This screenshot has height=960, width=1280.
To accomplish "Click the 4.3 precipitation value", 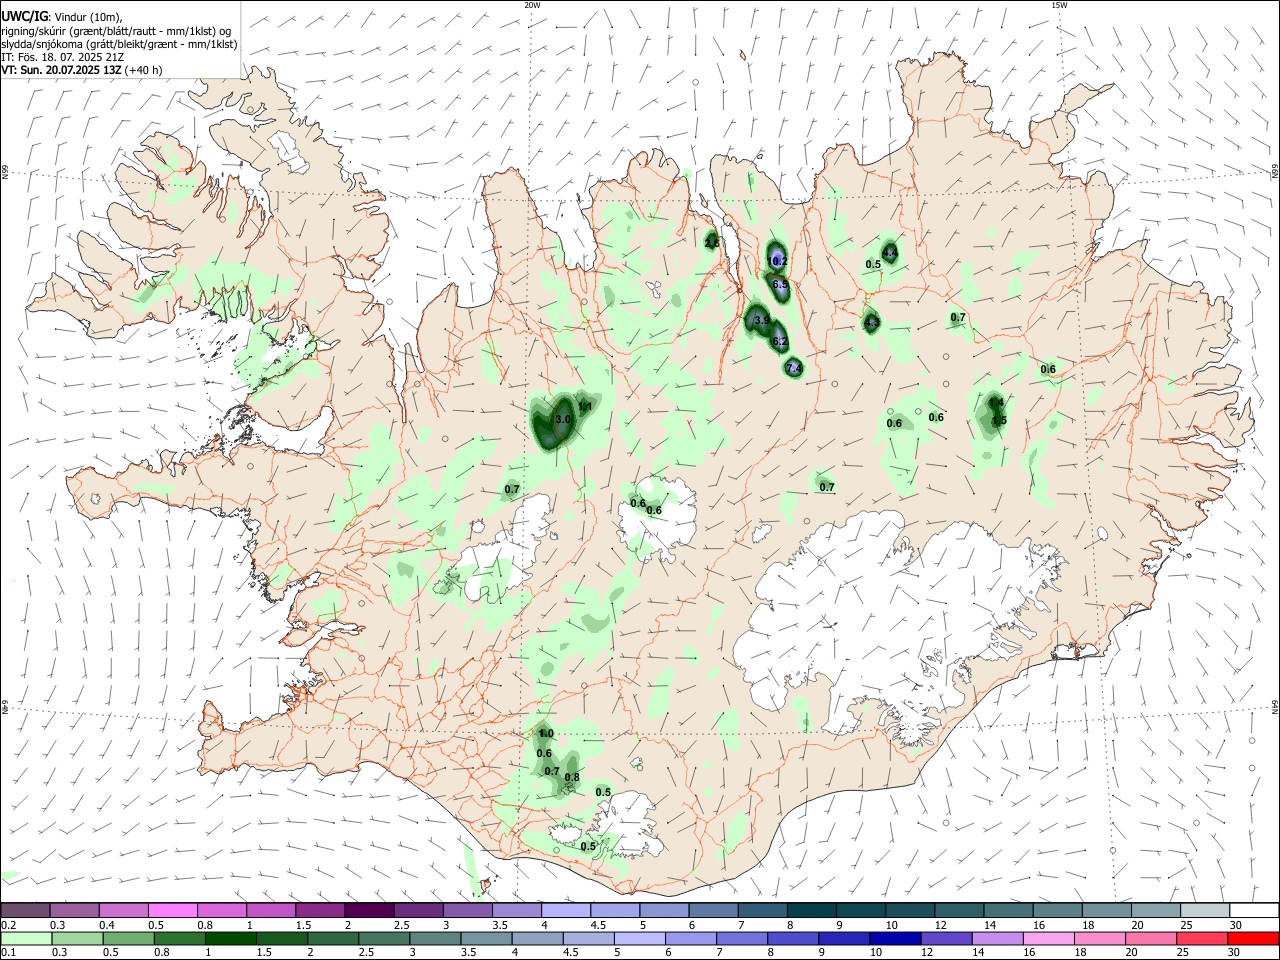I will 871,322.
